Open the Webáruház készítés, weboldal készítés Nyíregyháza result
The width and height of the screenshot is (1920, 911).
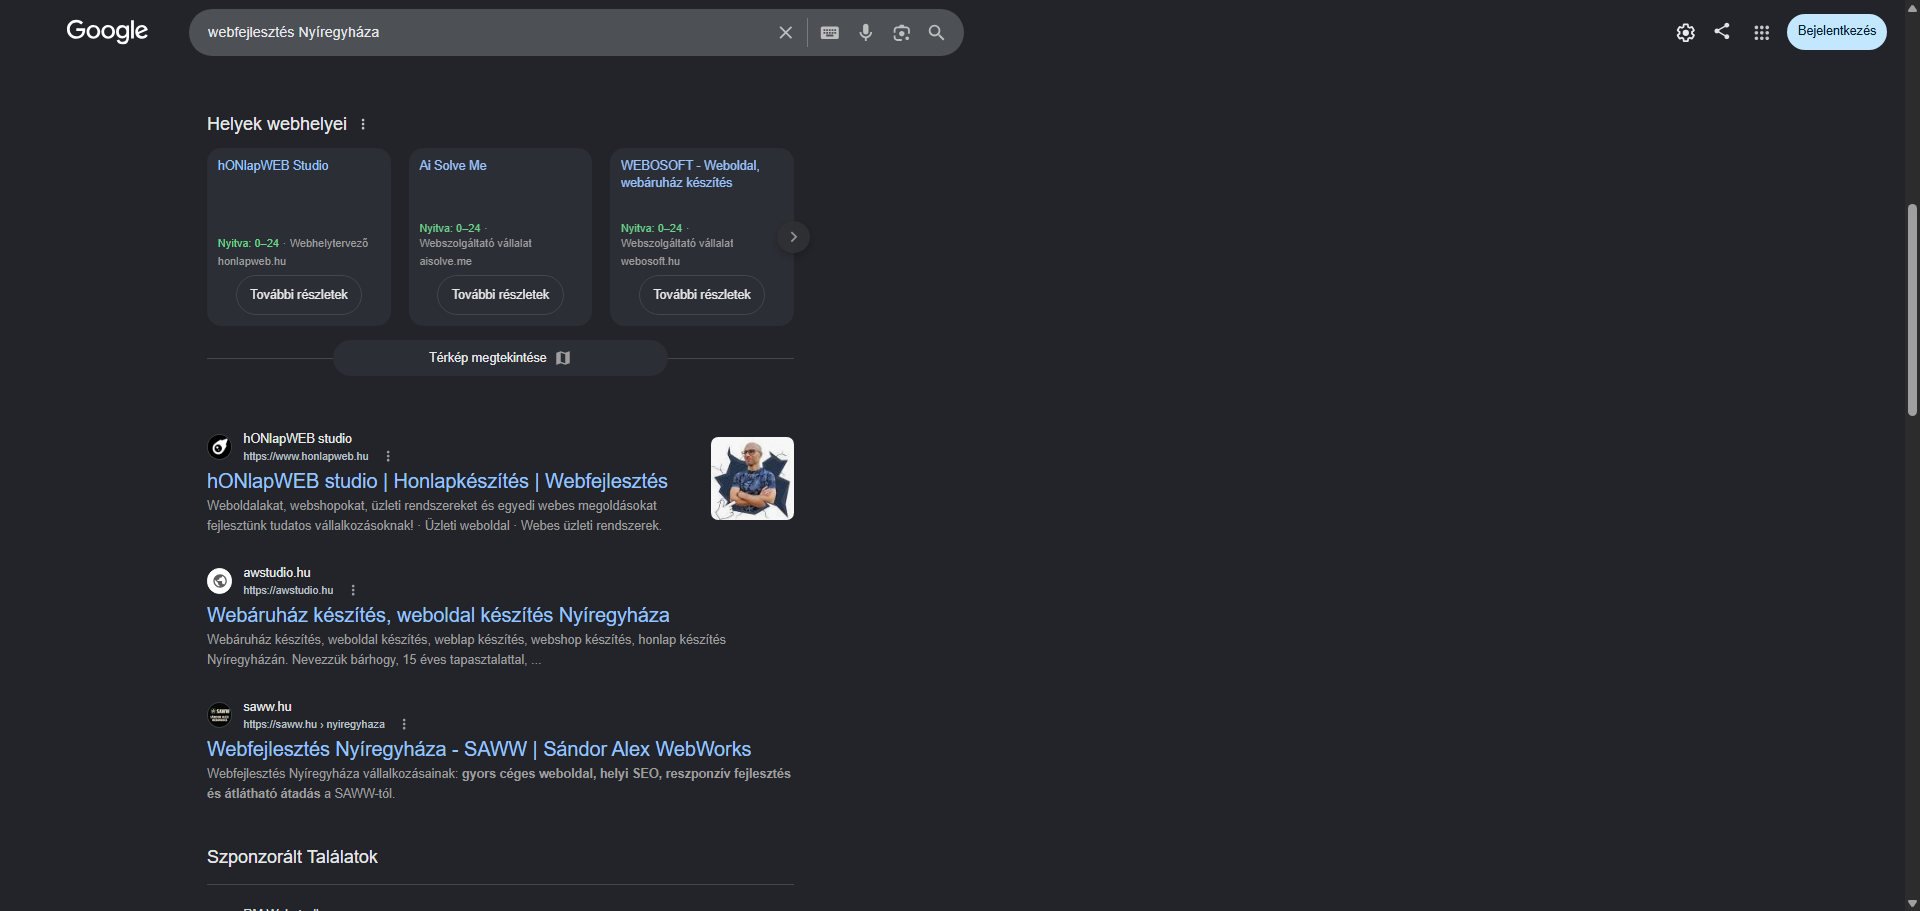pos(438,615)
